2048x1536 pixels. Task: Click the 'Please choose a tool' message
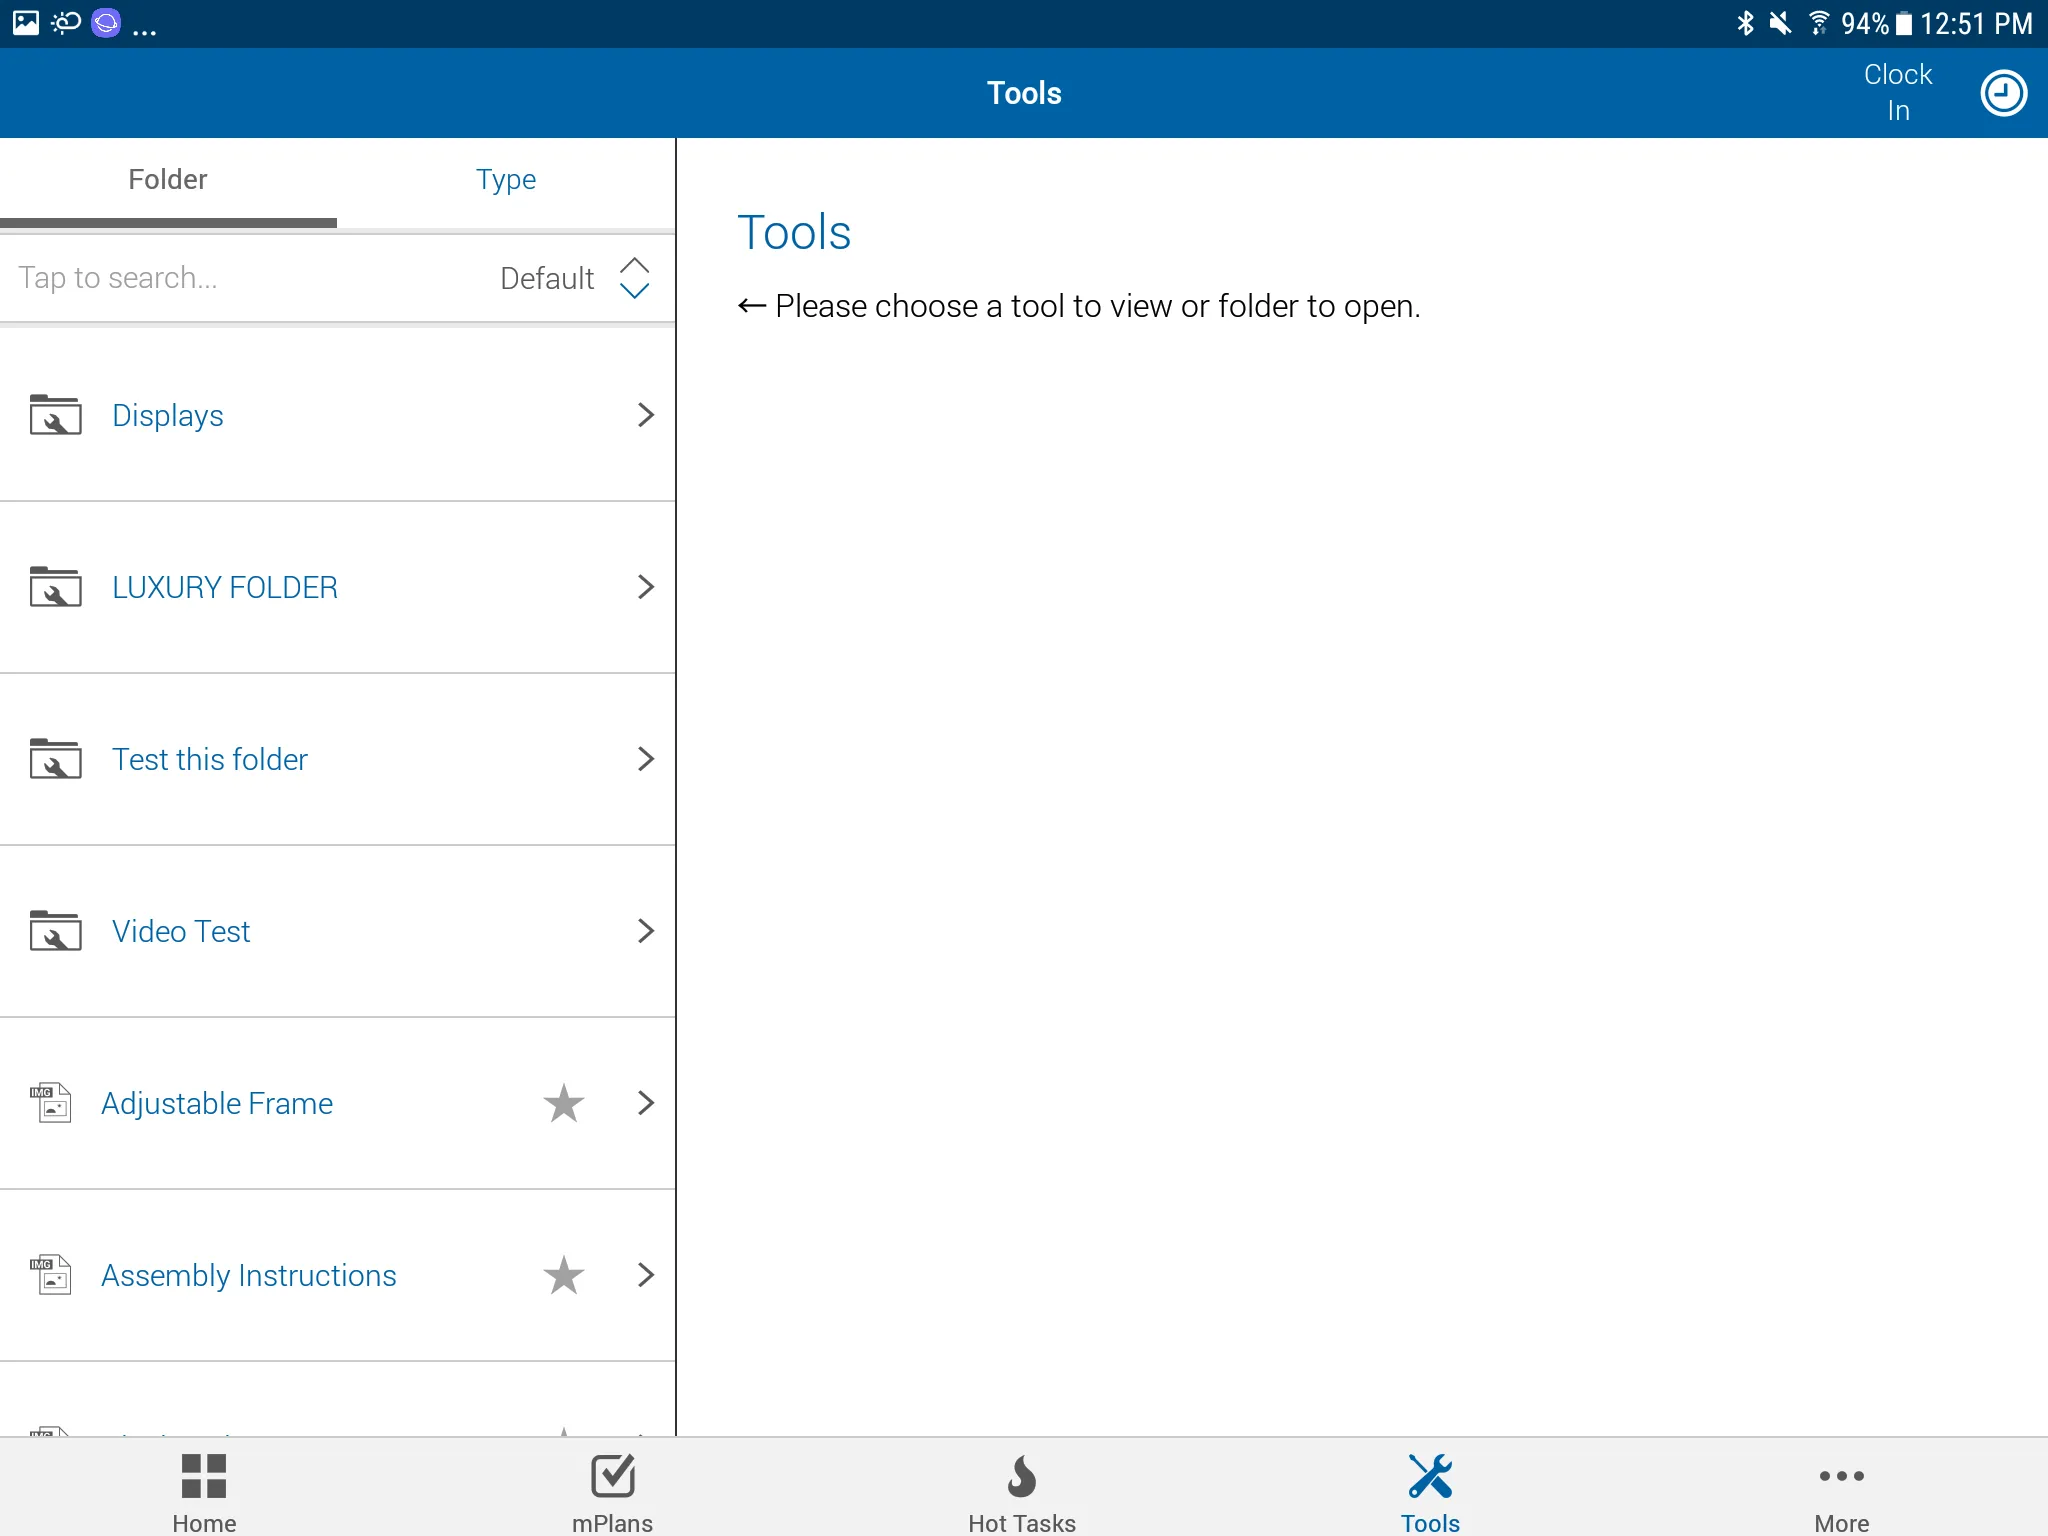pos(1079,306)
